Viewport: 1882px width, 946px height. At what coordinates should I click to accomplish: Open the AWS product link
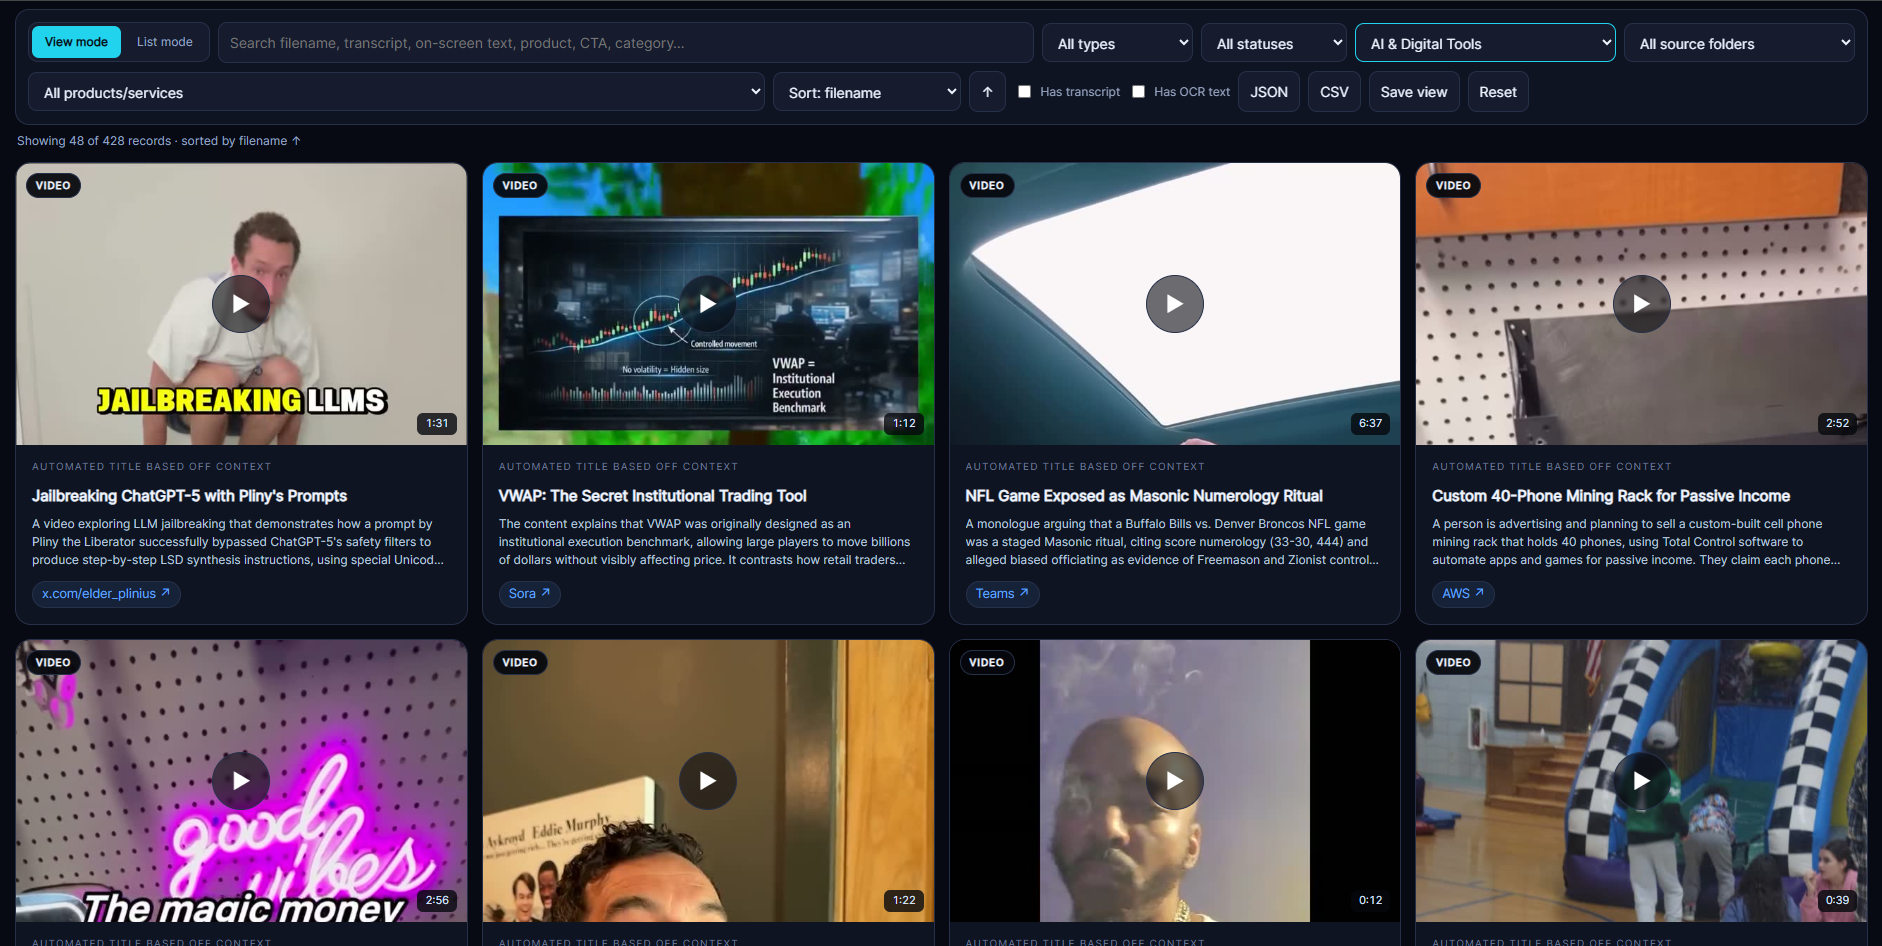coord(1463,594)
